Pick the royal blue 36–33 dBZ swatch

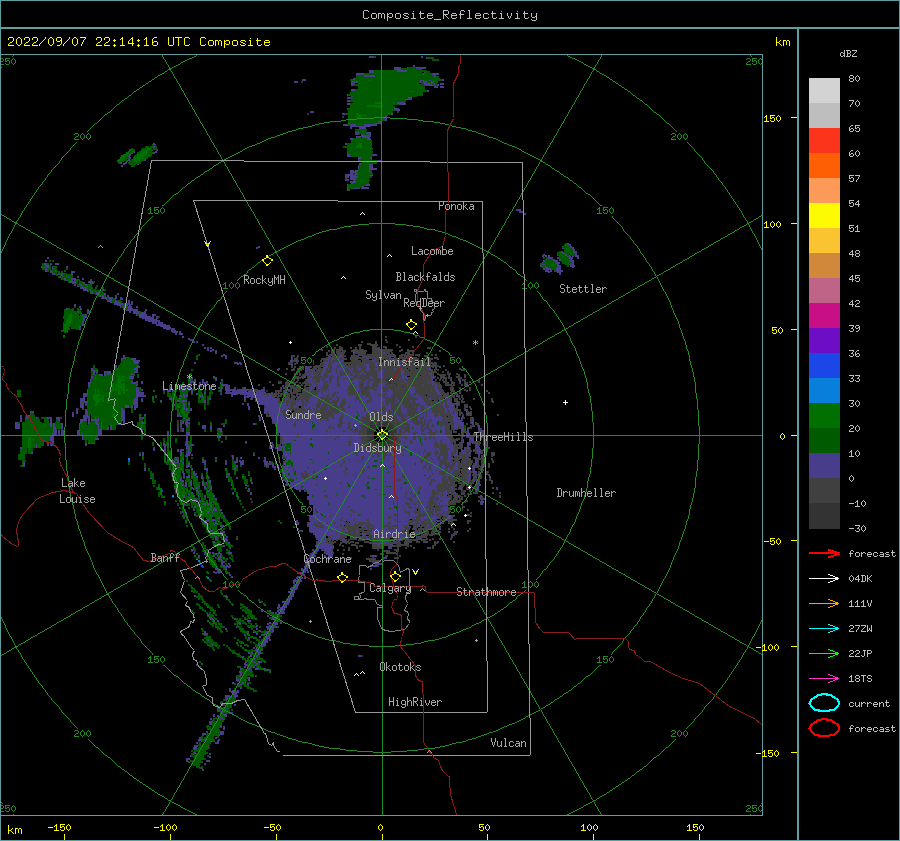[824, 366]
